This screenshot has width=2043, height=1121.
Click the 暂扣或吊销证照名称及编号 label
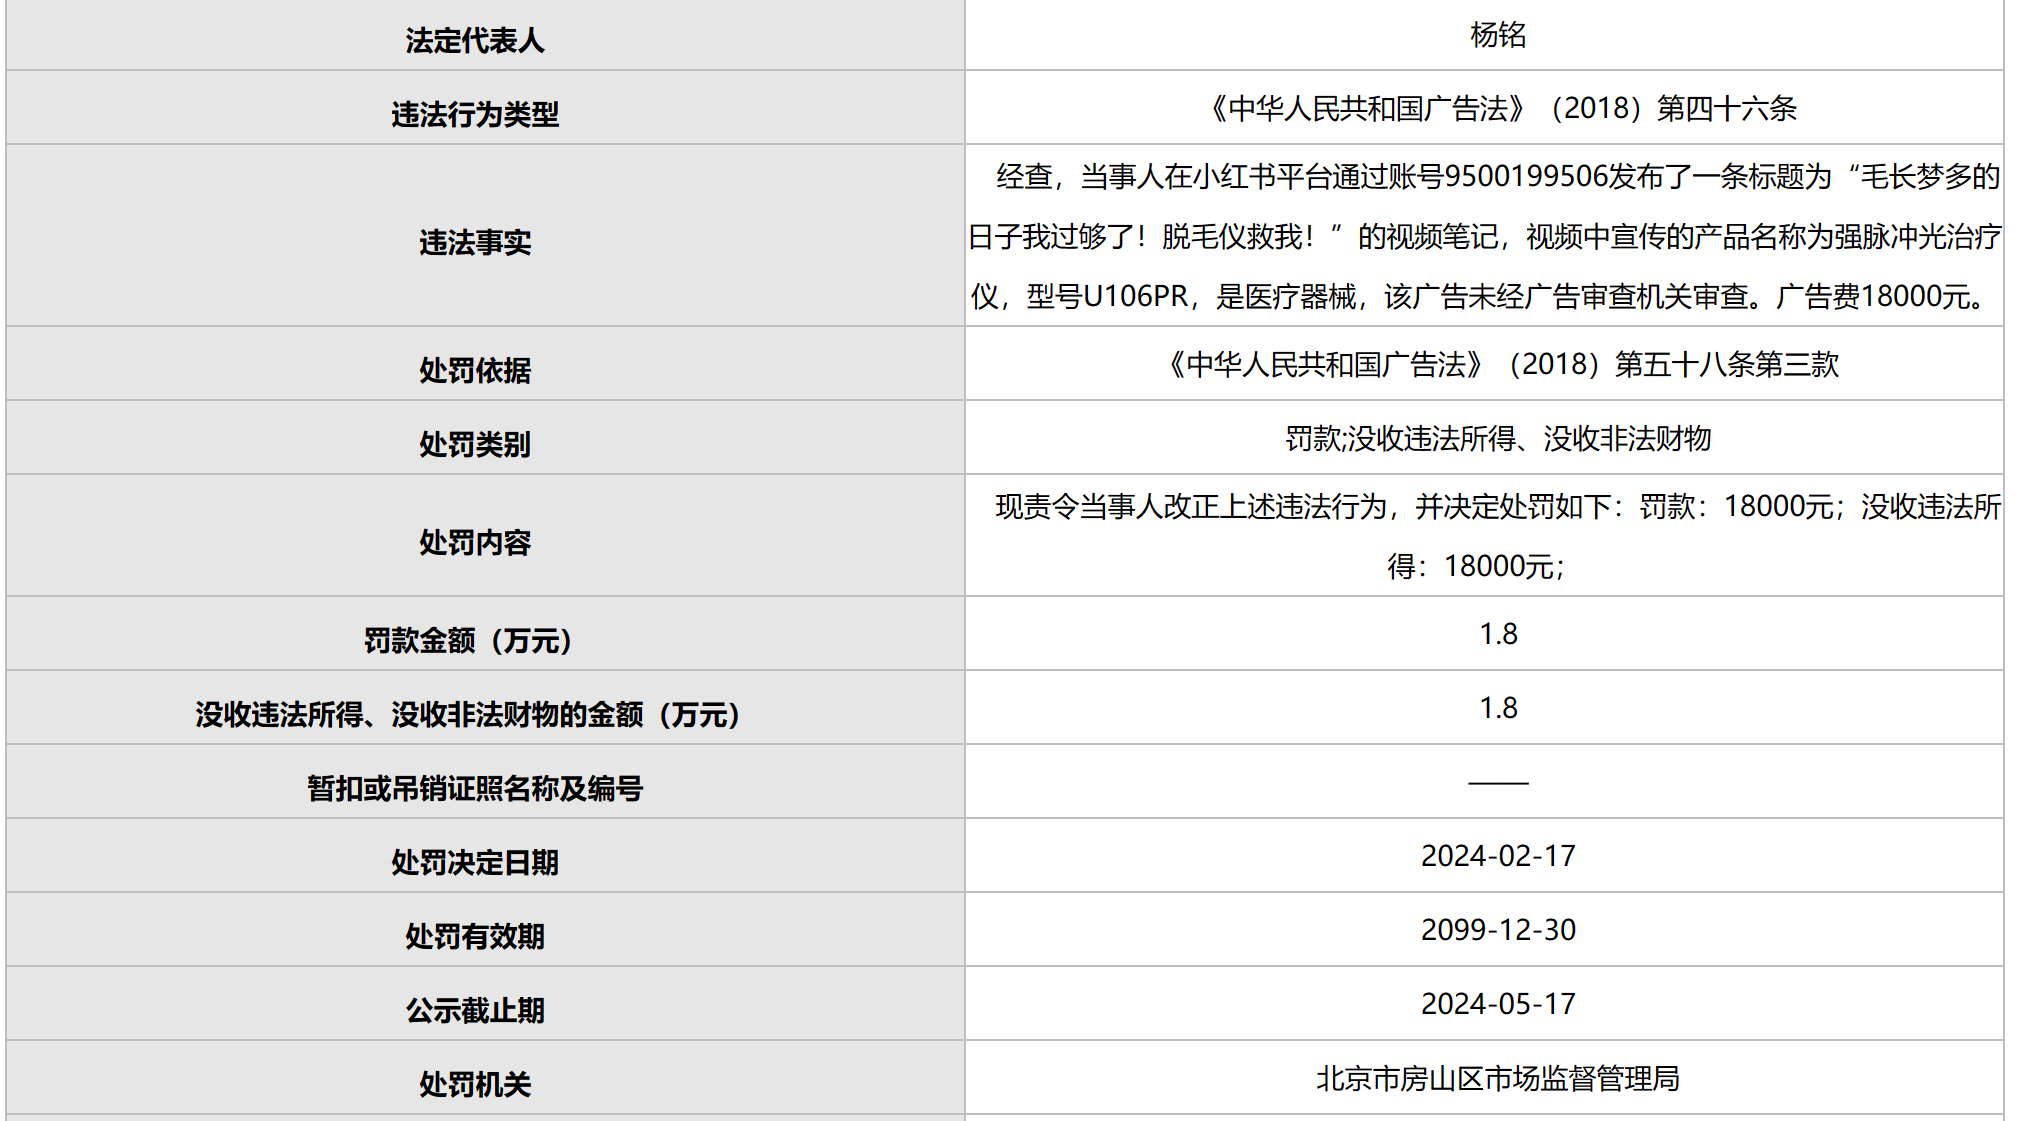coord(475,789)
